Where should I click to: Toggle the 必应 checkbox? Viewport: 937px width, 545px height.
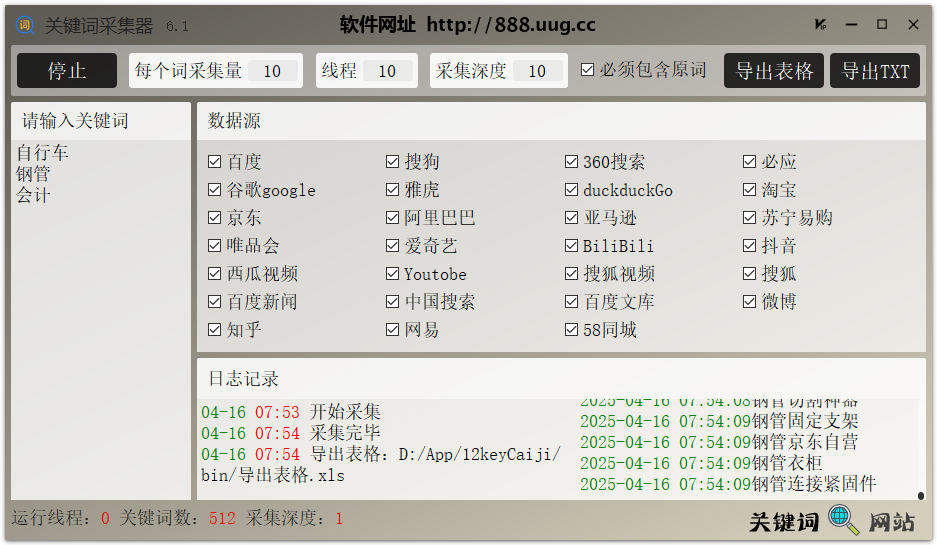(x=749, y=161)
